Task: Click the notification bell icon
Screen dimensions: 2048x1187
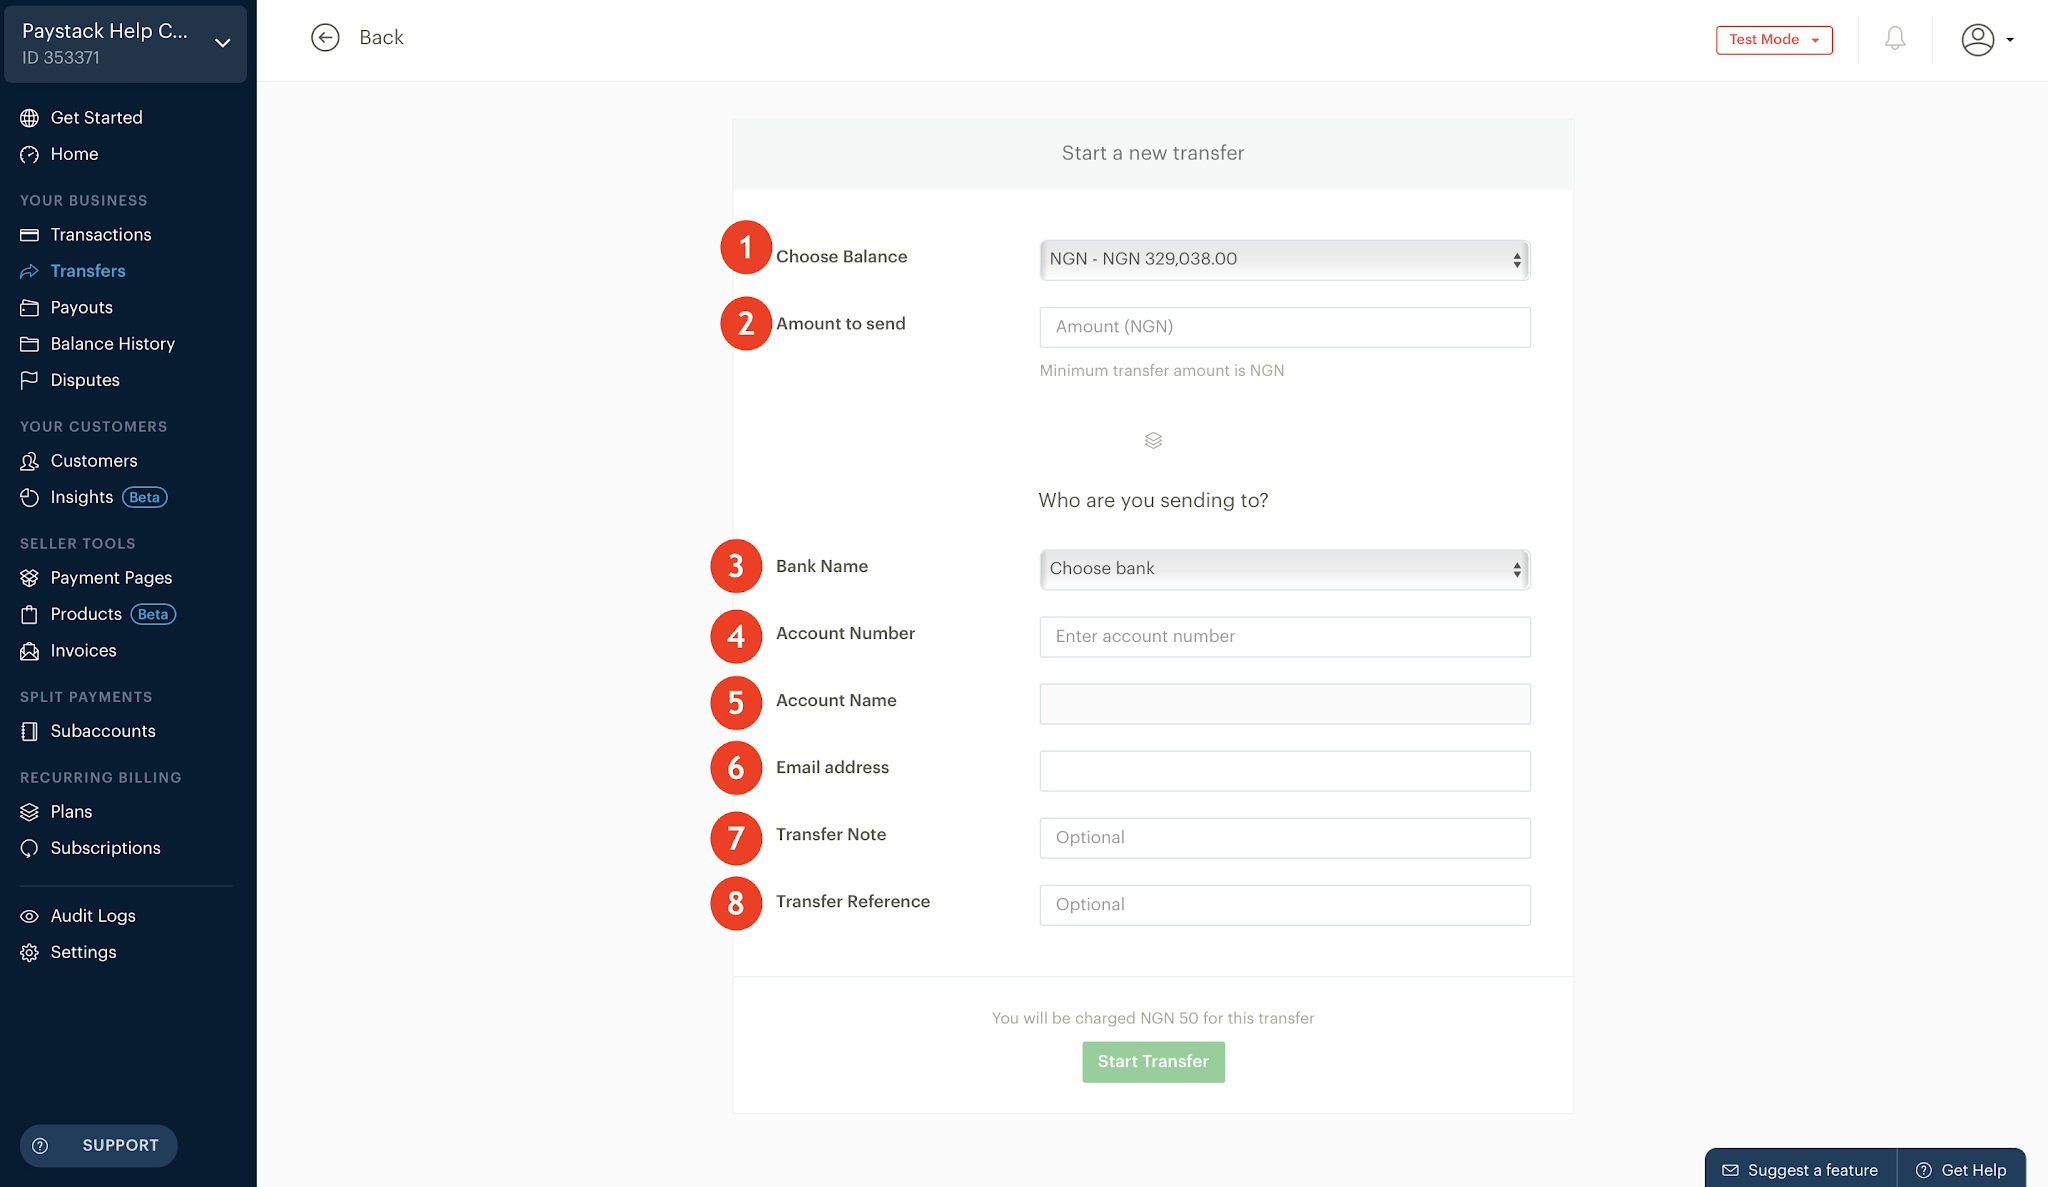Action: coord(1893,39)
